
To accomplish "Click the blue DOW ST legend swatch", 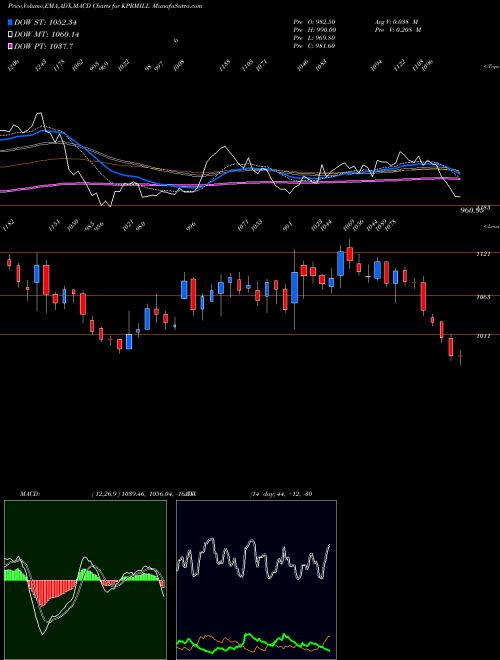I will point(11,22).
